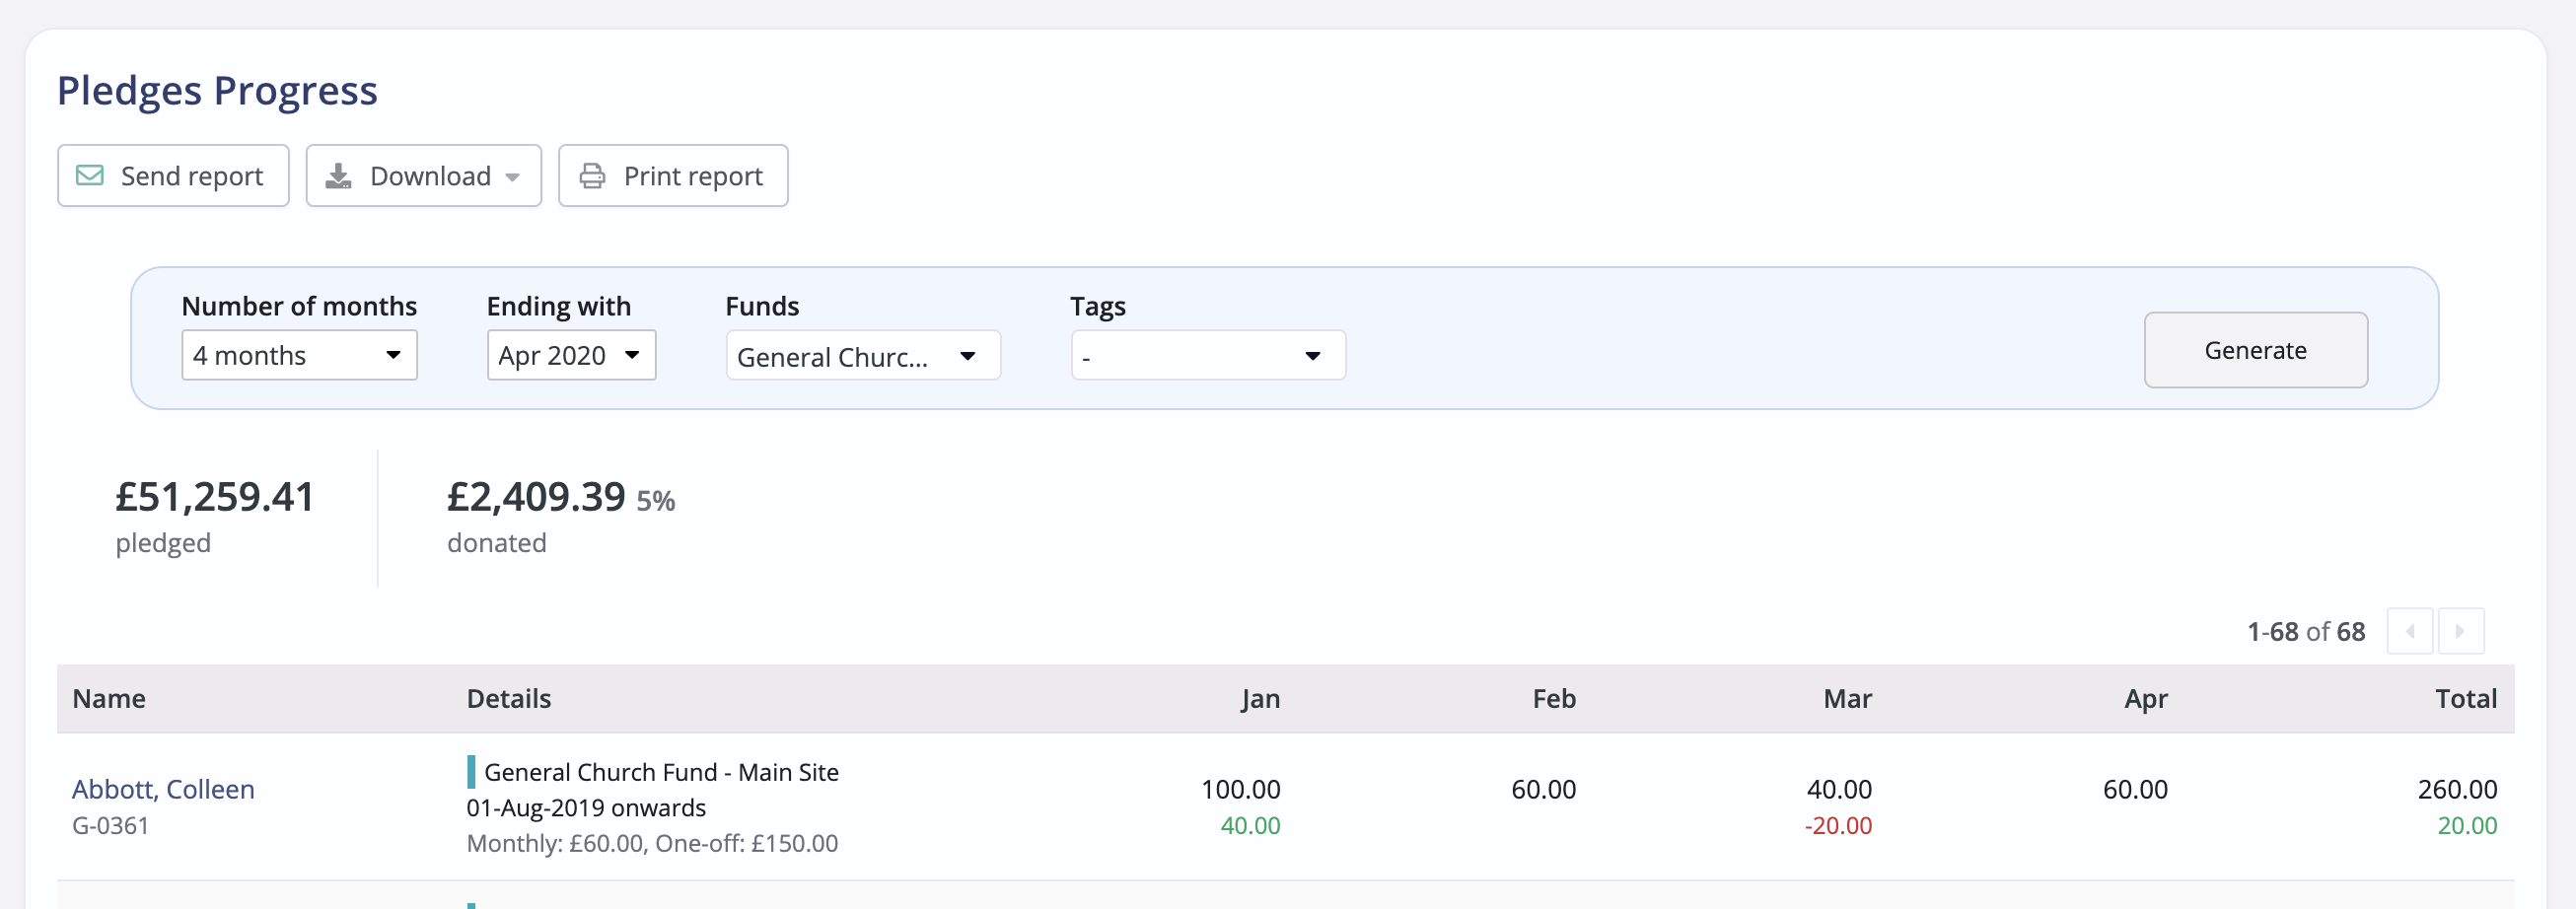The height and width of the screenshot is (909, 2576).
Task: Click the Print report button
Action: coord(672,175)
